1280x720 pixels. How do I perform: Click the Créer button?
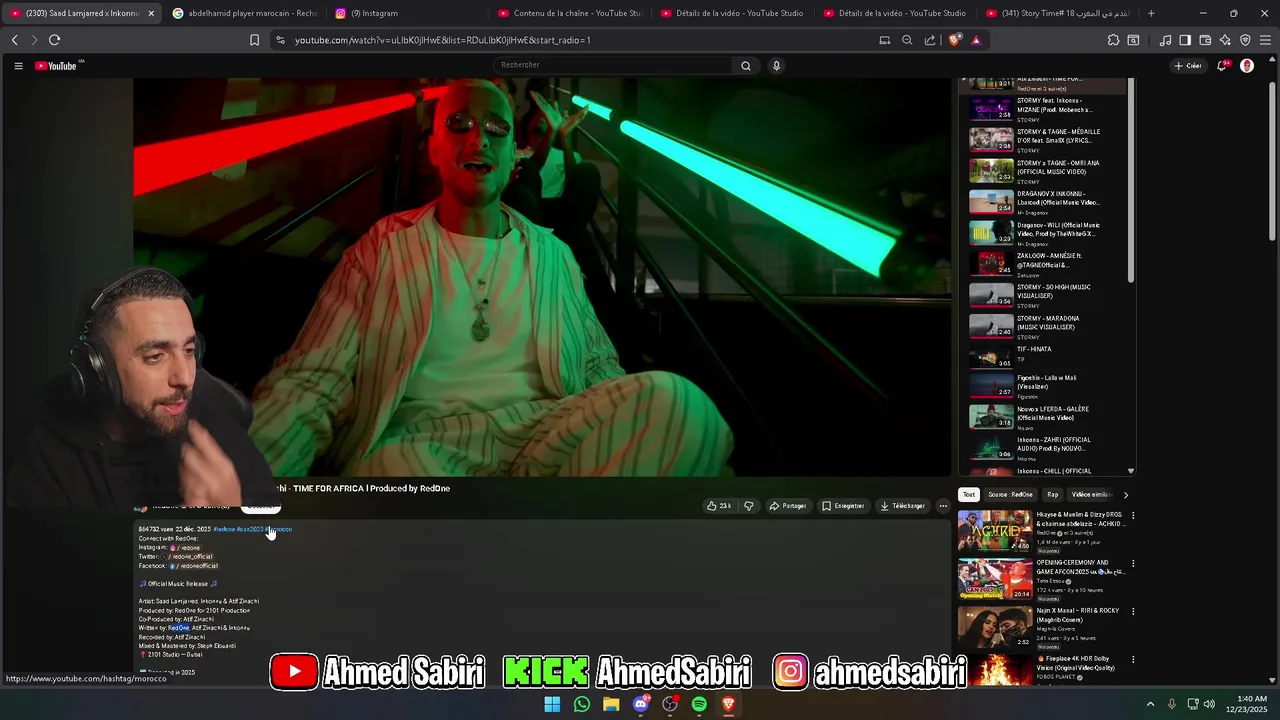click(1188, 66)
